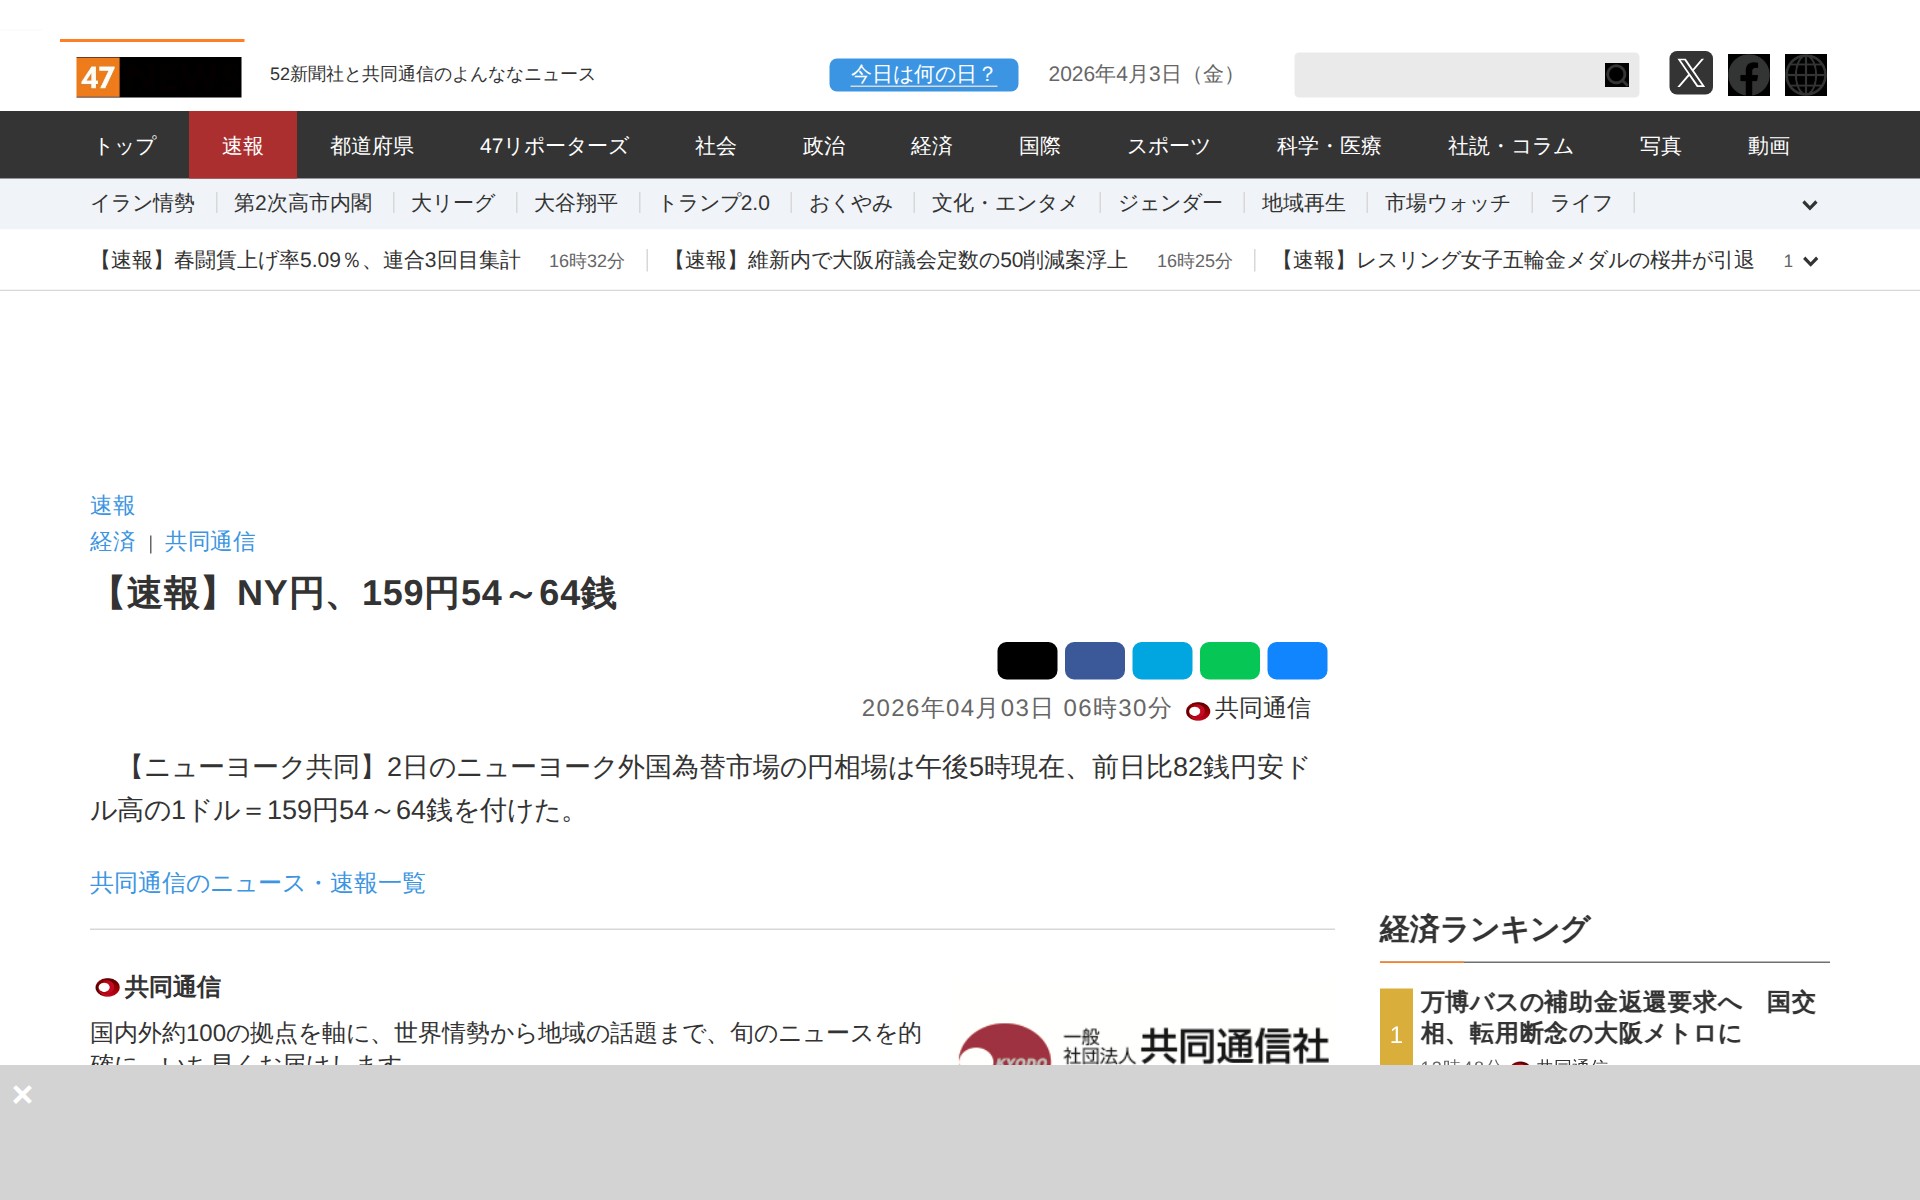Close the bottom ad banner
The width and height of the screenshot is (1920, 1200).
(22, 1095)
